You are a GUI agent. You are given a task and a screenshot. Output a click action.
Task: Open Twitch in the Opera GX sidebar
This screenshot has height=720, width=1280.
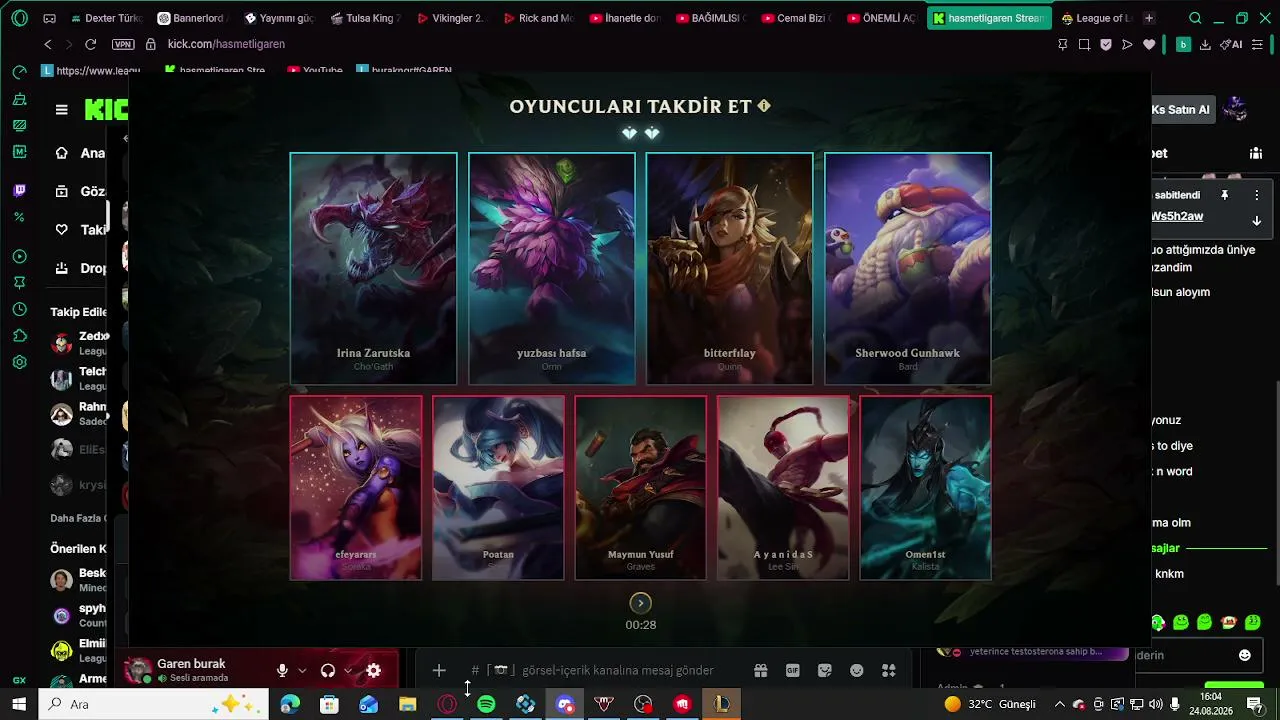[x=19, y=190]
